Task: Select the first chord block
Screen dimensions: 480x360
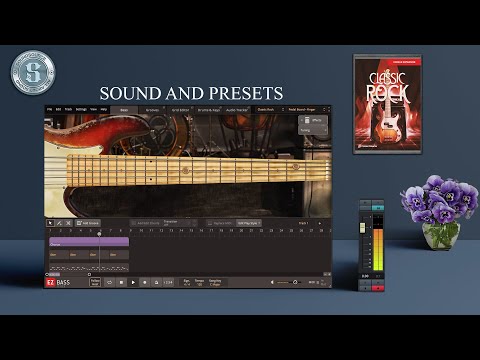Action: 59,255
